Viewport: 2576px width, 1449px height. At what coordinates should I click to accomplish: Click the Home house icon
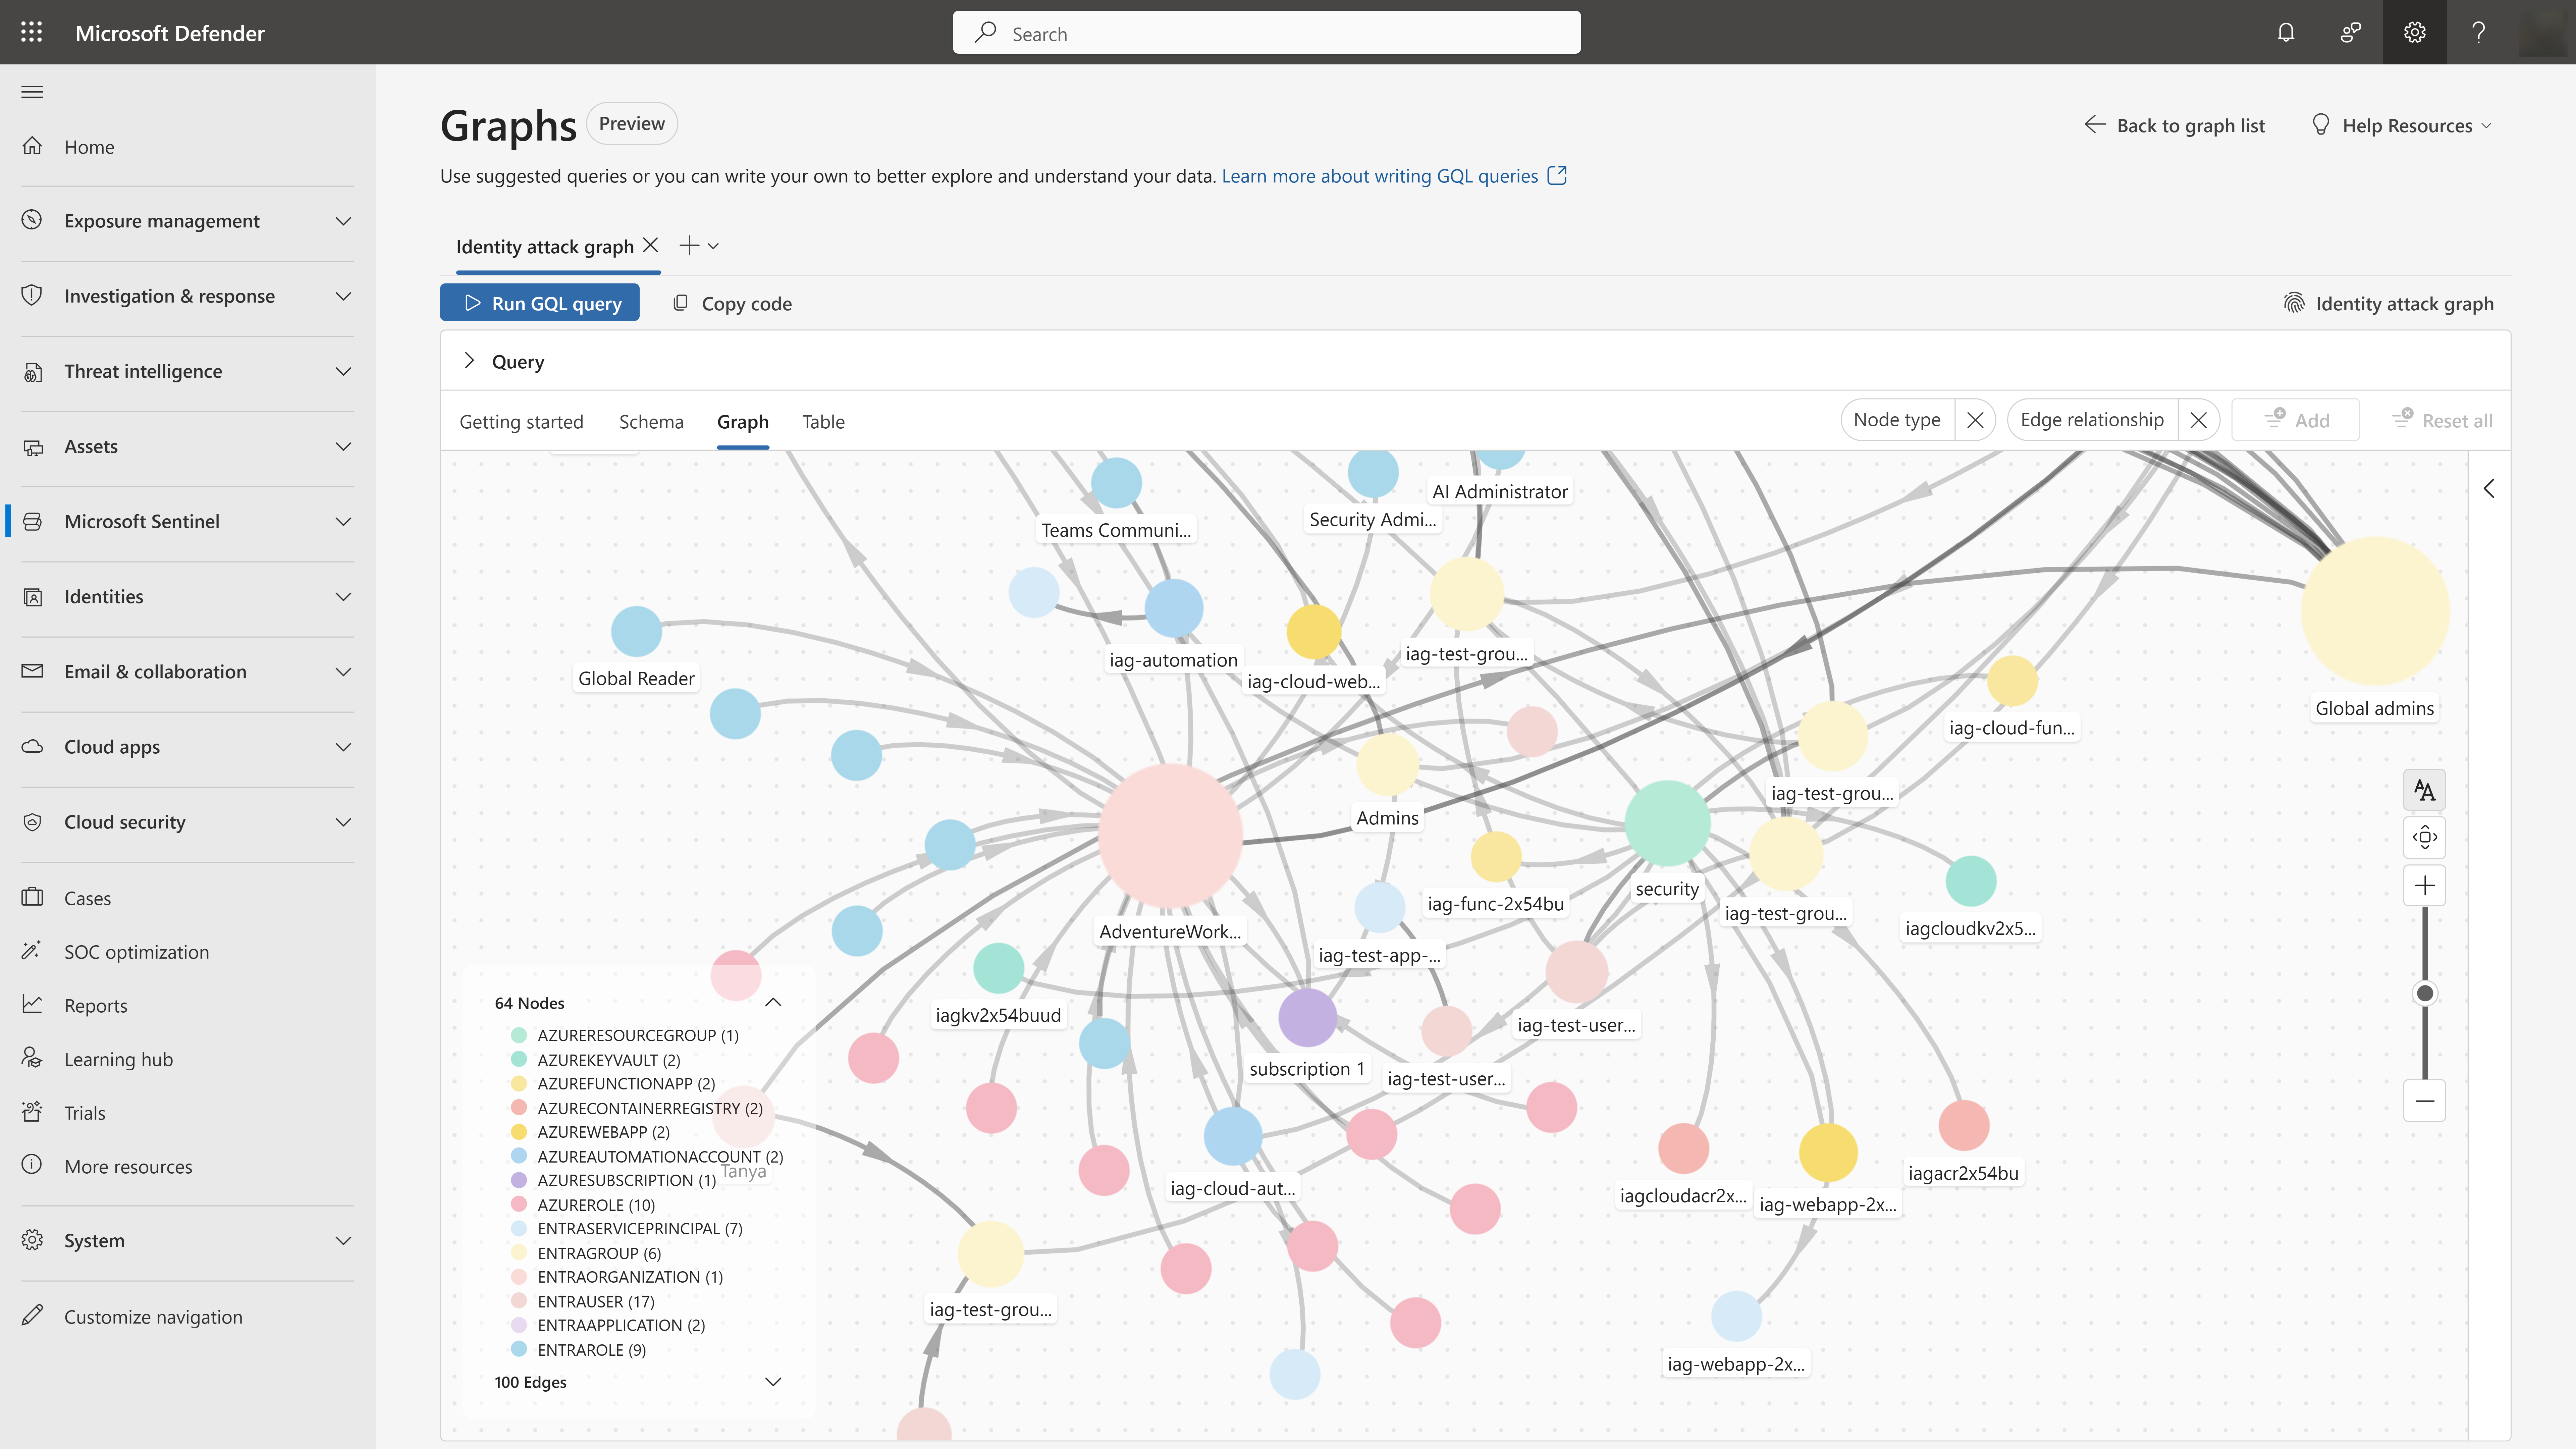32,146
